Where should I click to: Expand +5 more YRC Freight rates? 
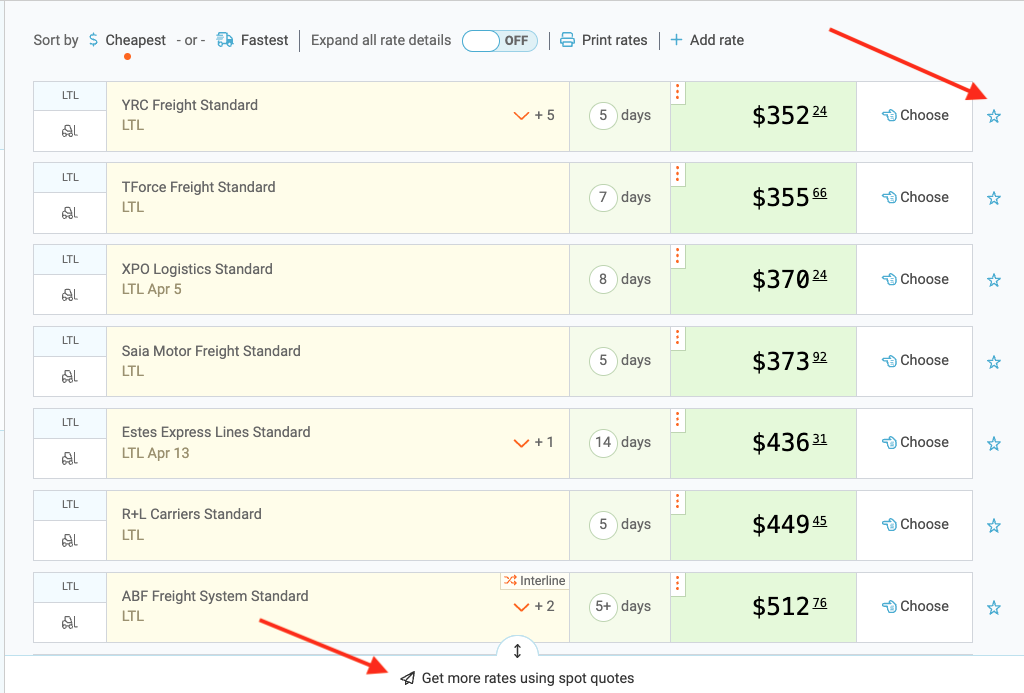(x=534, y=116)
